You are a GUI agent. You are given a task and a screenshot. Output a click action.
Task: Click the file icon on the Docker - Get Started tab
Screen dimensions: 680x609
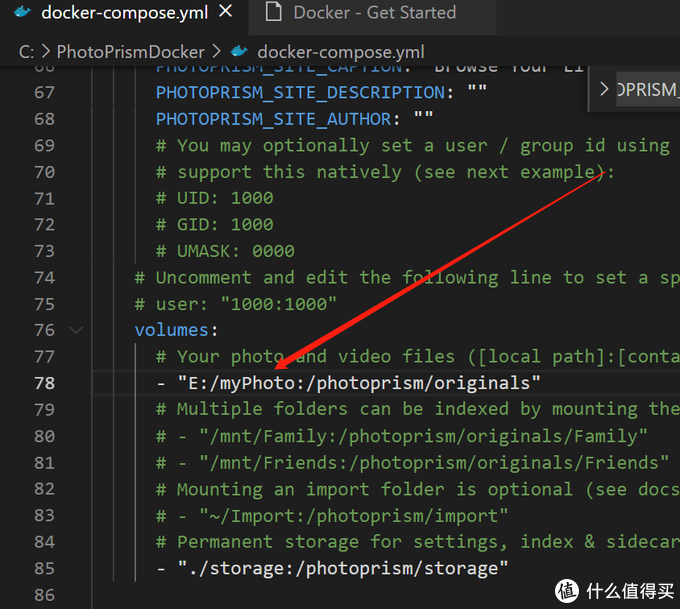(x=273, y=12)
